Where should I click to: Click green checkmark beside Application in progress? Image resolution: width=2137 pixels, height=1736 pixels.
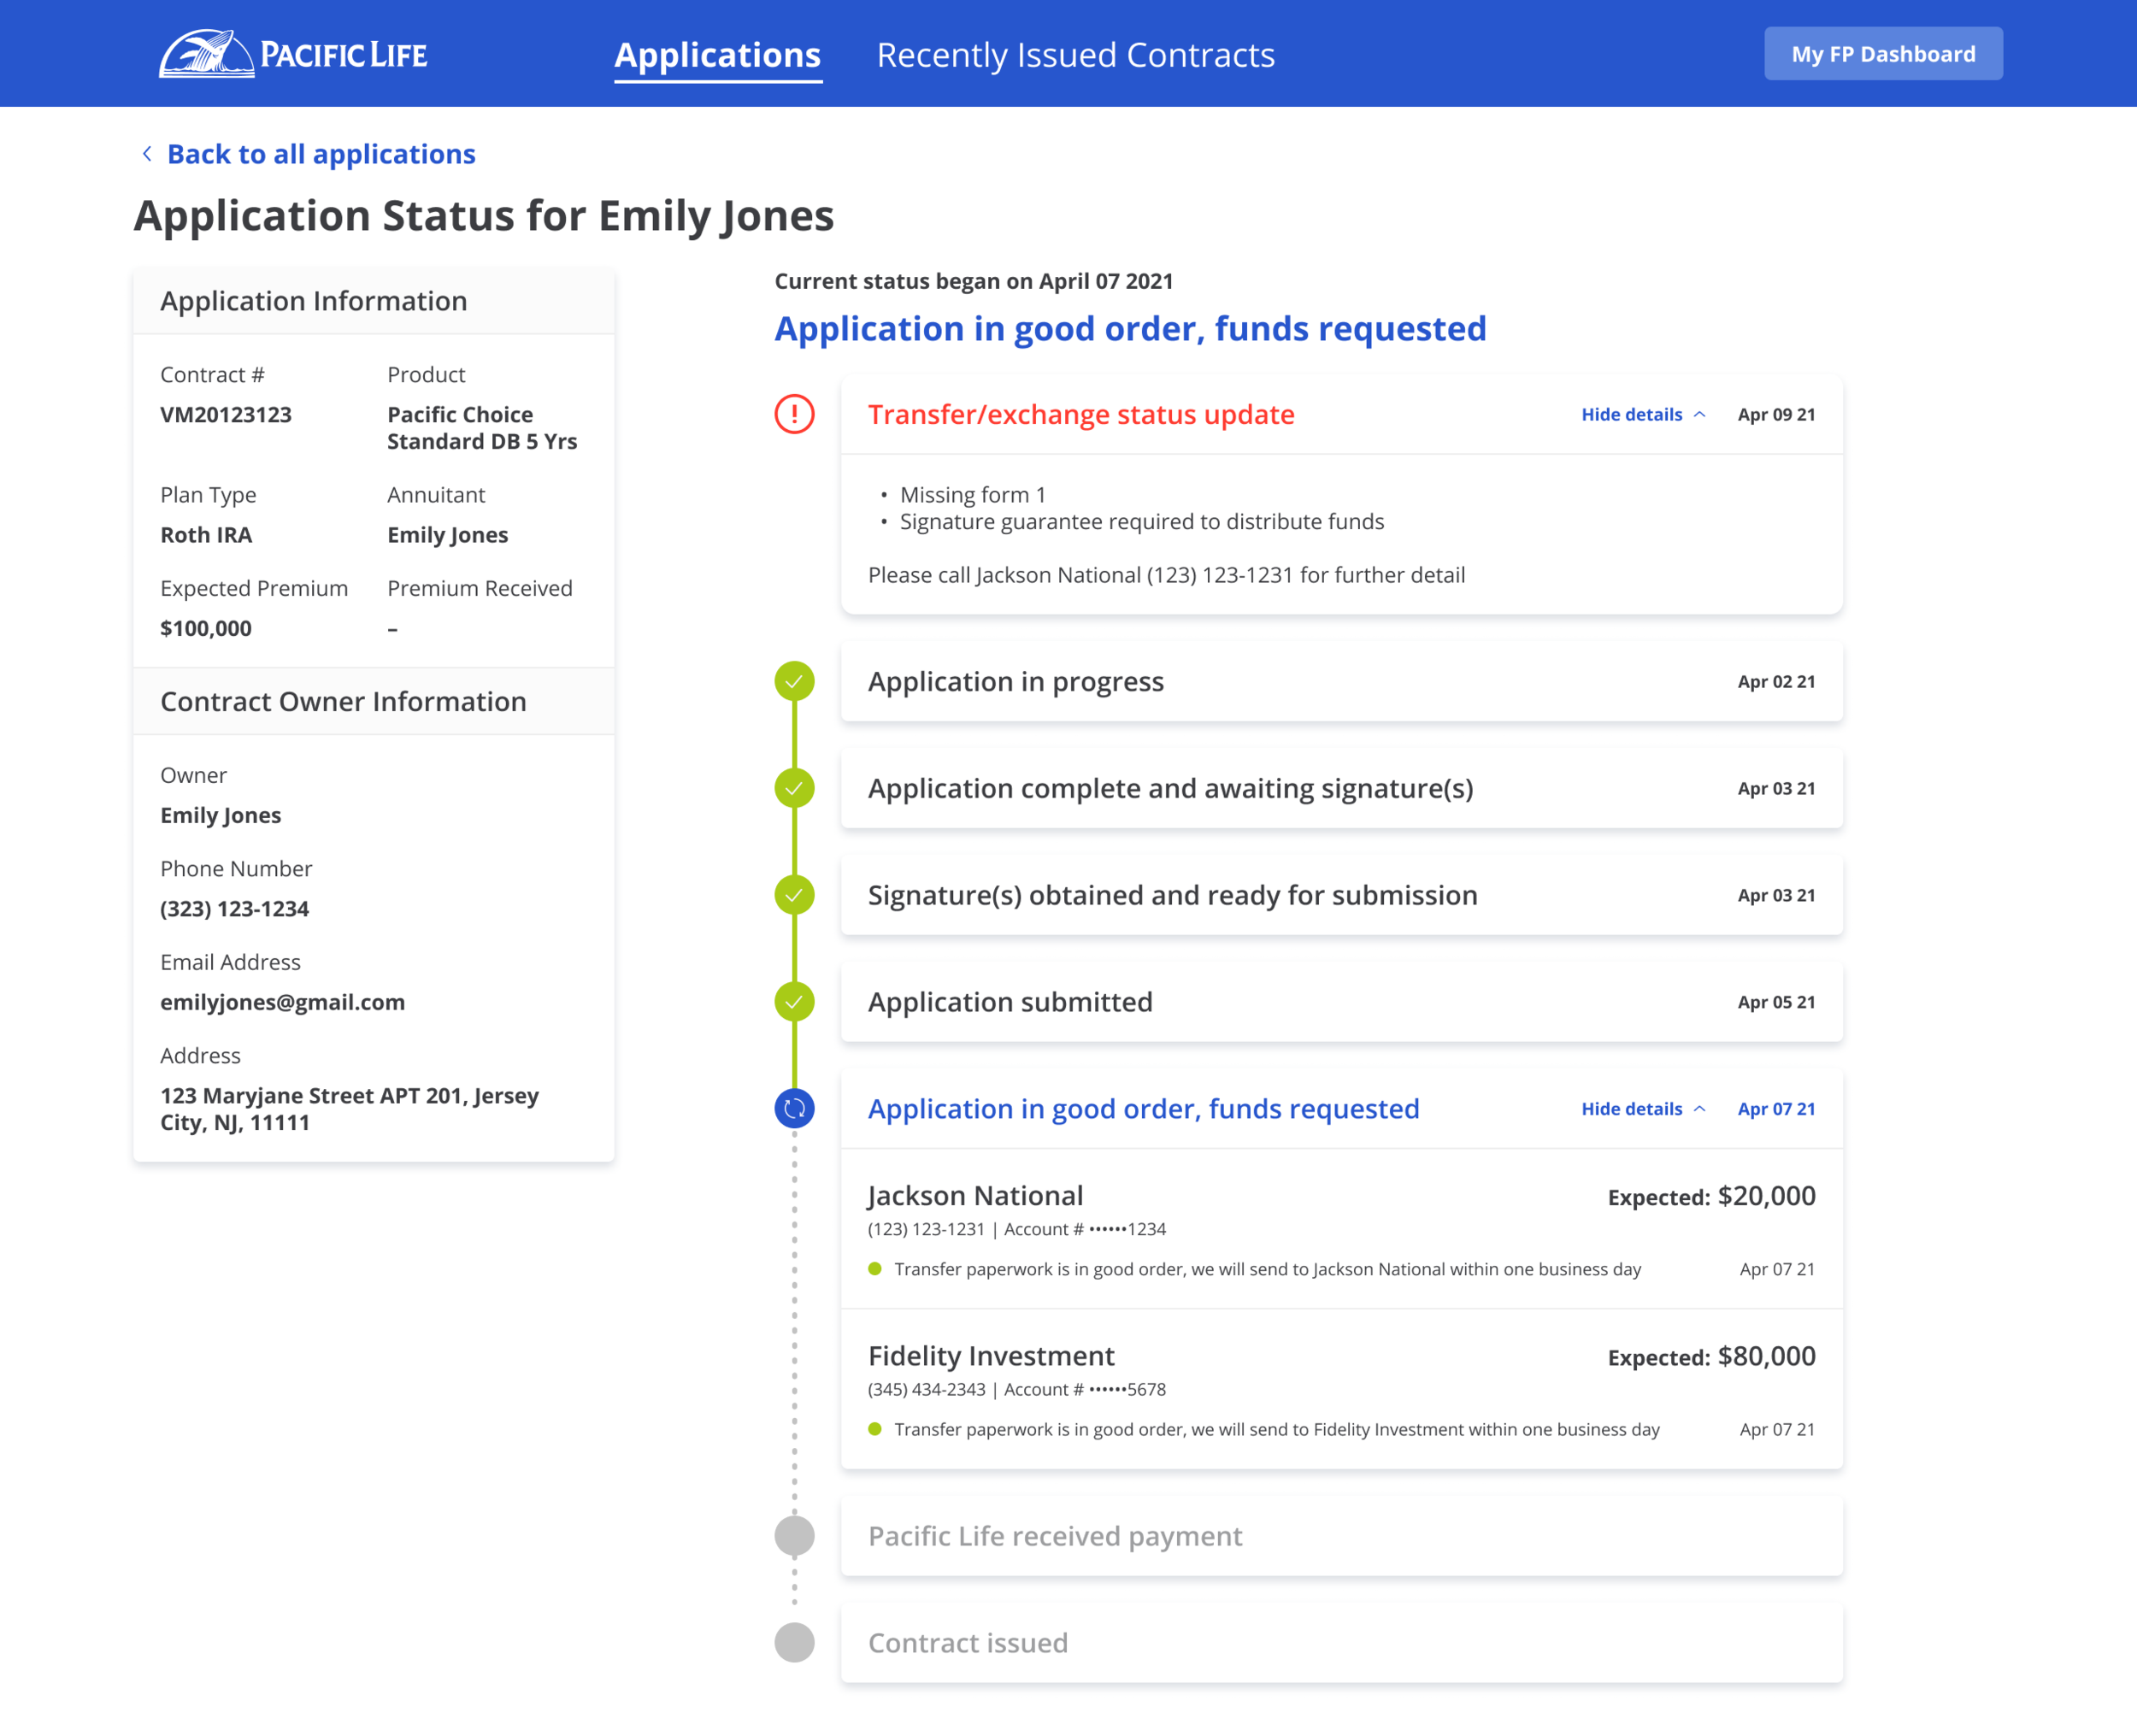[x=794, y=681]
